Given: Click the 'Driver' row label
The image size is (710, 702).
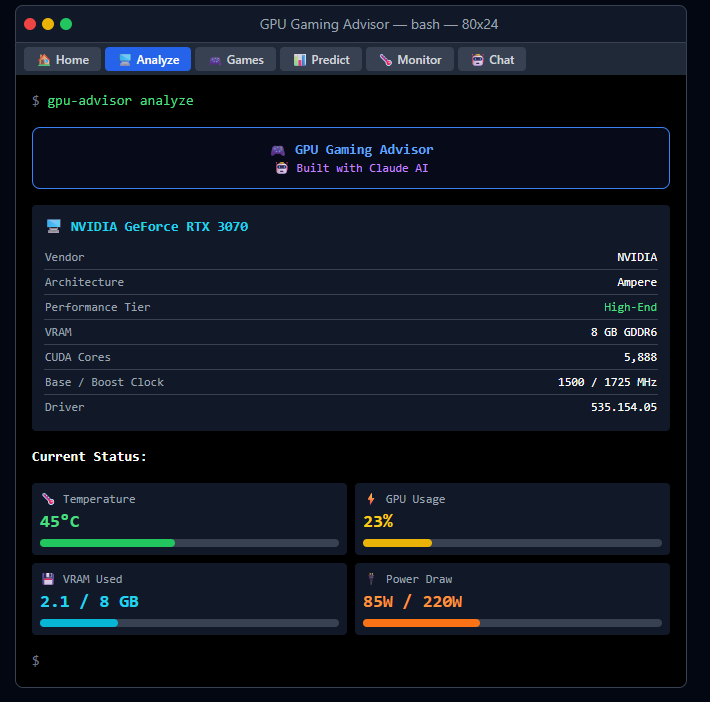Looking at the screenshot, I should click(x=64, y=407).
